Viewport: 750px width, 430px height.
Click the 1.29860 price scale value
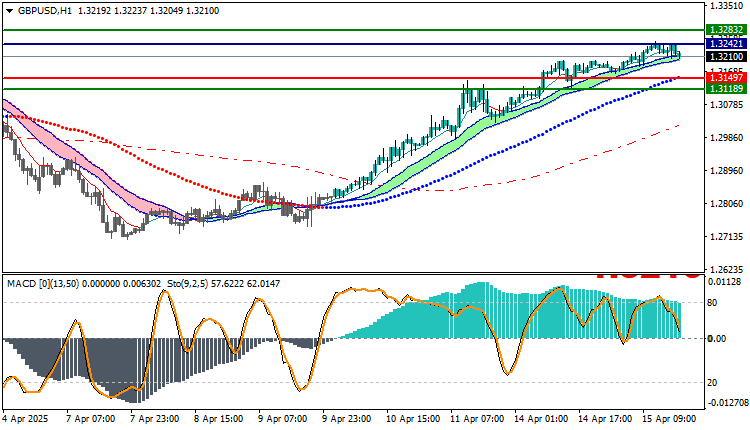tap(727, 137)
